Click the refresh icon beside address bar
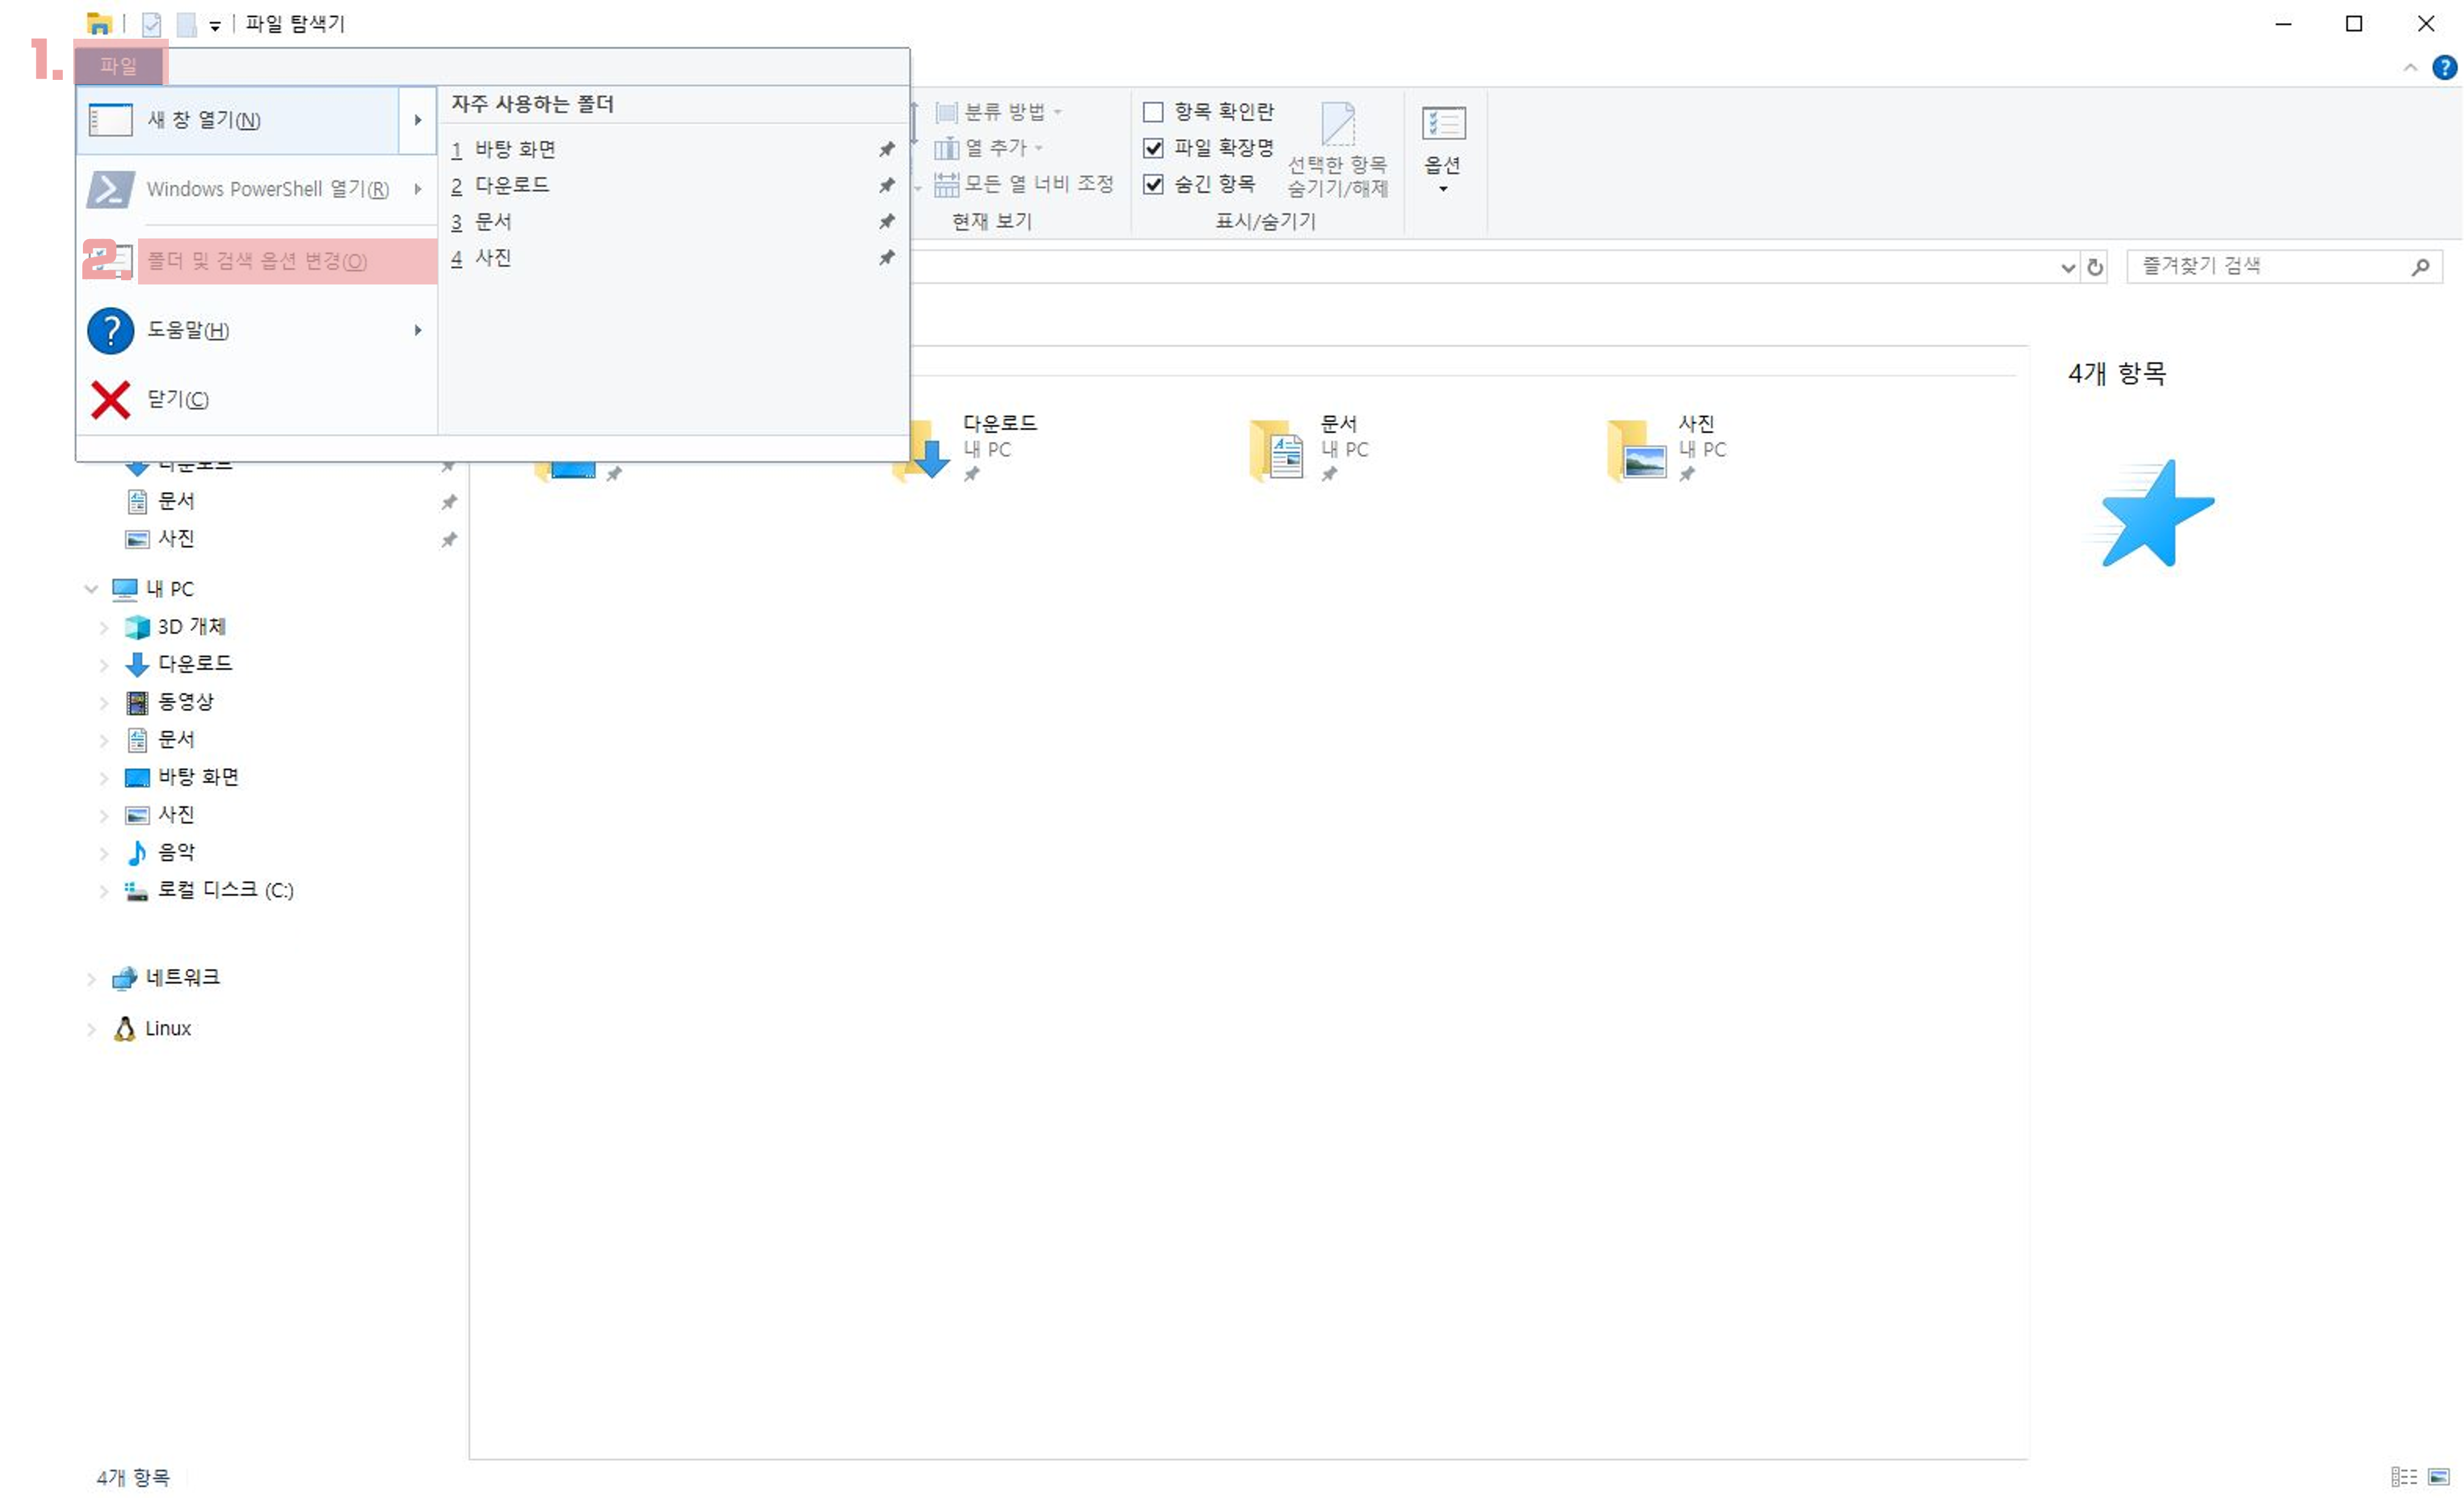Image resolution: width=2464 pixels, height=1498 pixels. (x=2094, y=267)
